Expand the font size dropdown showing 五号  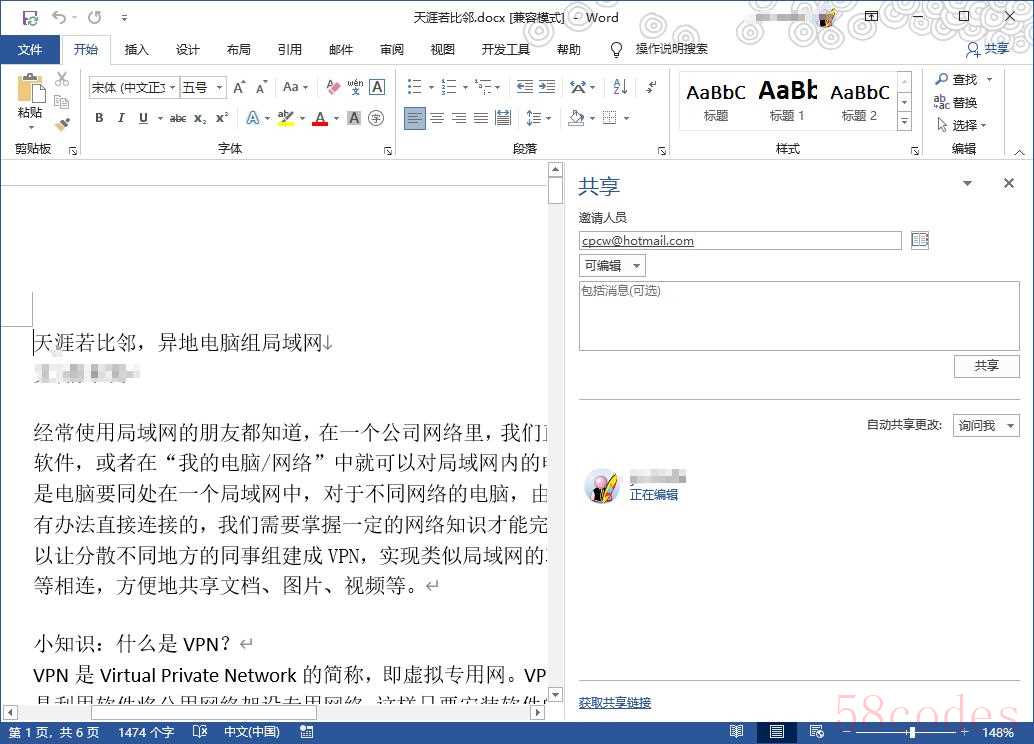pos(219,88)
